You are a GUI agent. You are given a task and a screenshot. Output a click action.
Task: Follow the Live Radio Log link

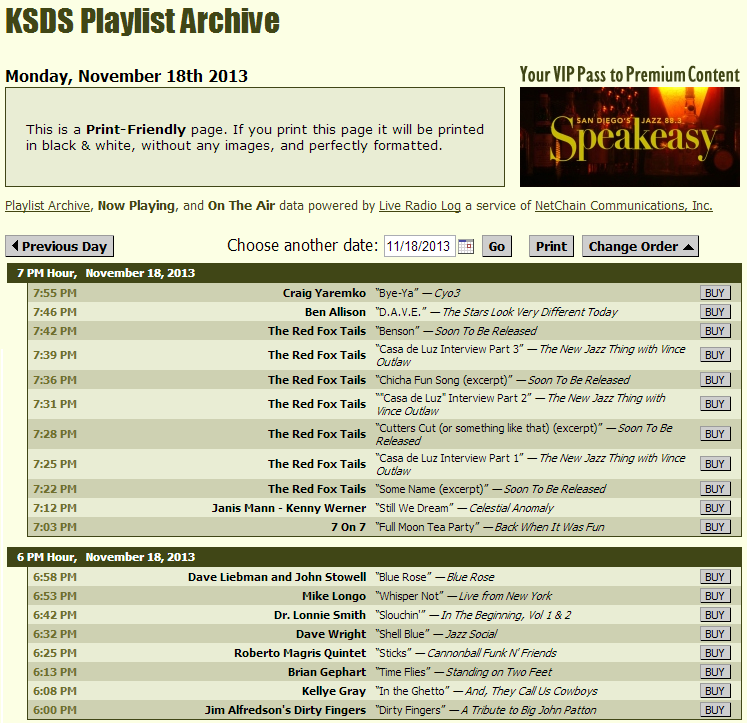pyautogui.click(x=420, y=206)
